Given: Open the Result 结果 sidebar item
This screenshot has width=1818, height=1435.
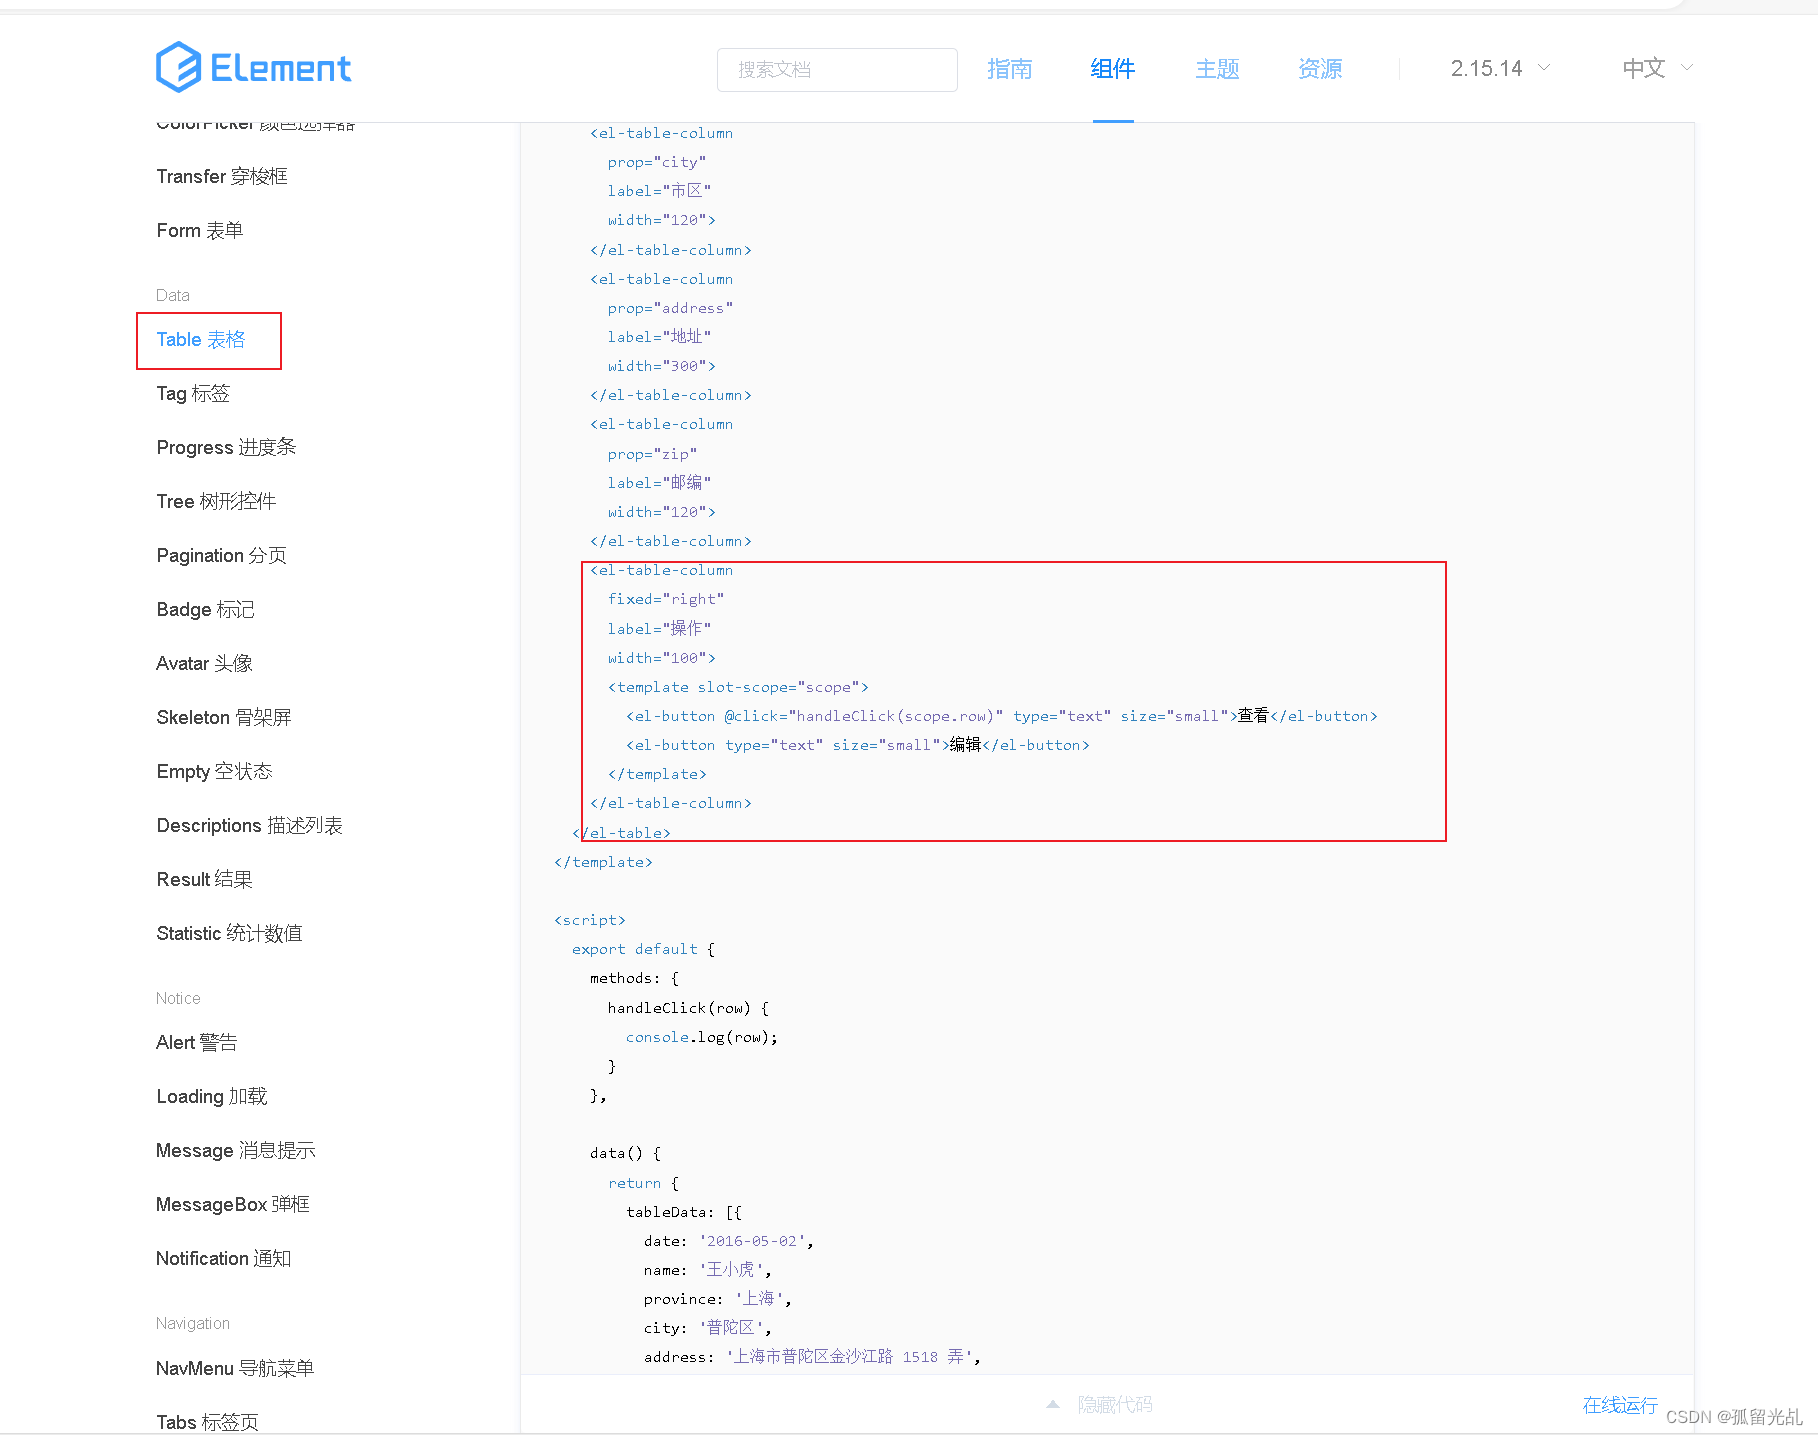Looking at the screenshot, I should (x=204, y=879).
